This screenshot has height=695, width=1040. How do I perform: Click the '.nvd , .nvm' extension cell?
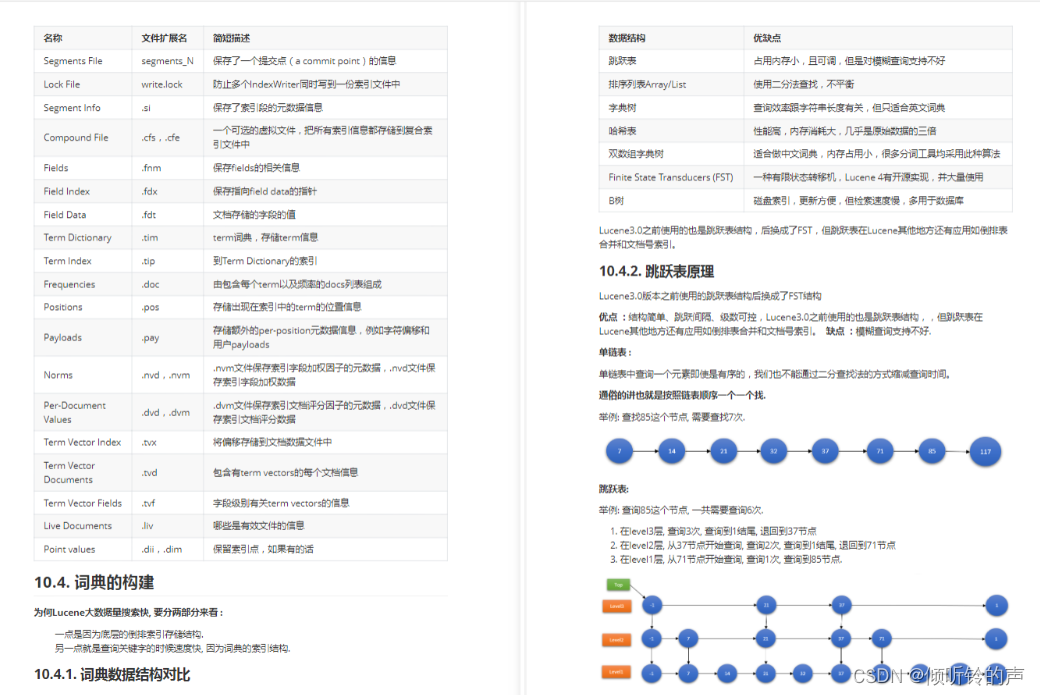[x=167, y=375]
